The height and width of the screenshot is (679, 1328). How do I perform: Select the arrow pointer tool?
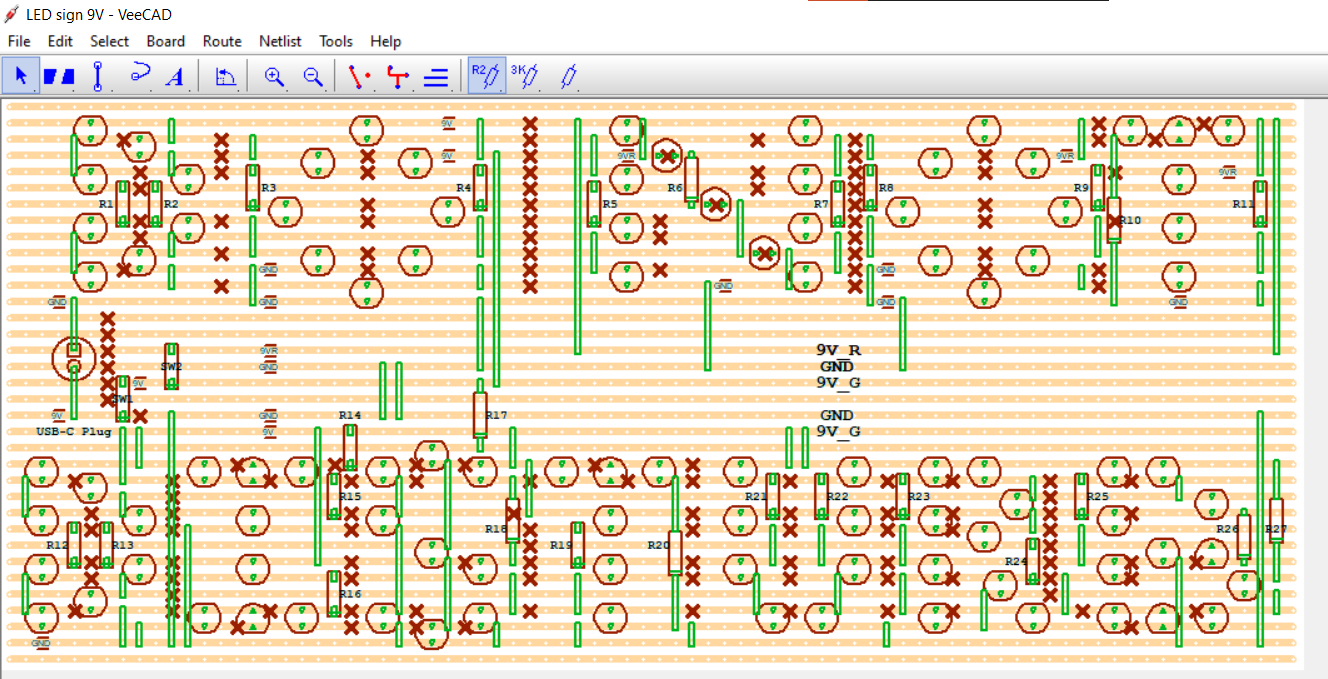pyautogui.click(x=20, y=76)
